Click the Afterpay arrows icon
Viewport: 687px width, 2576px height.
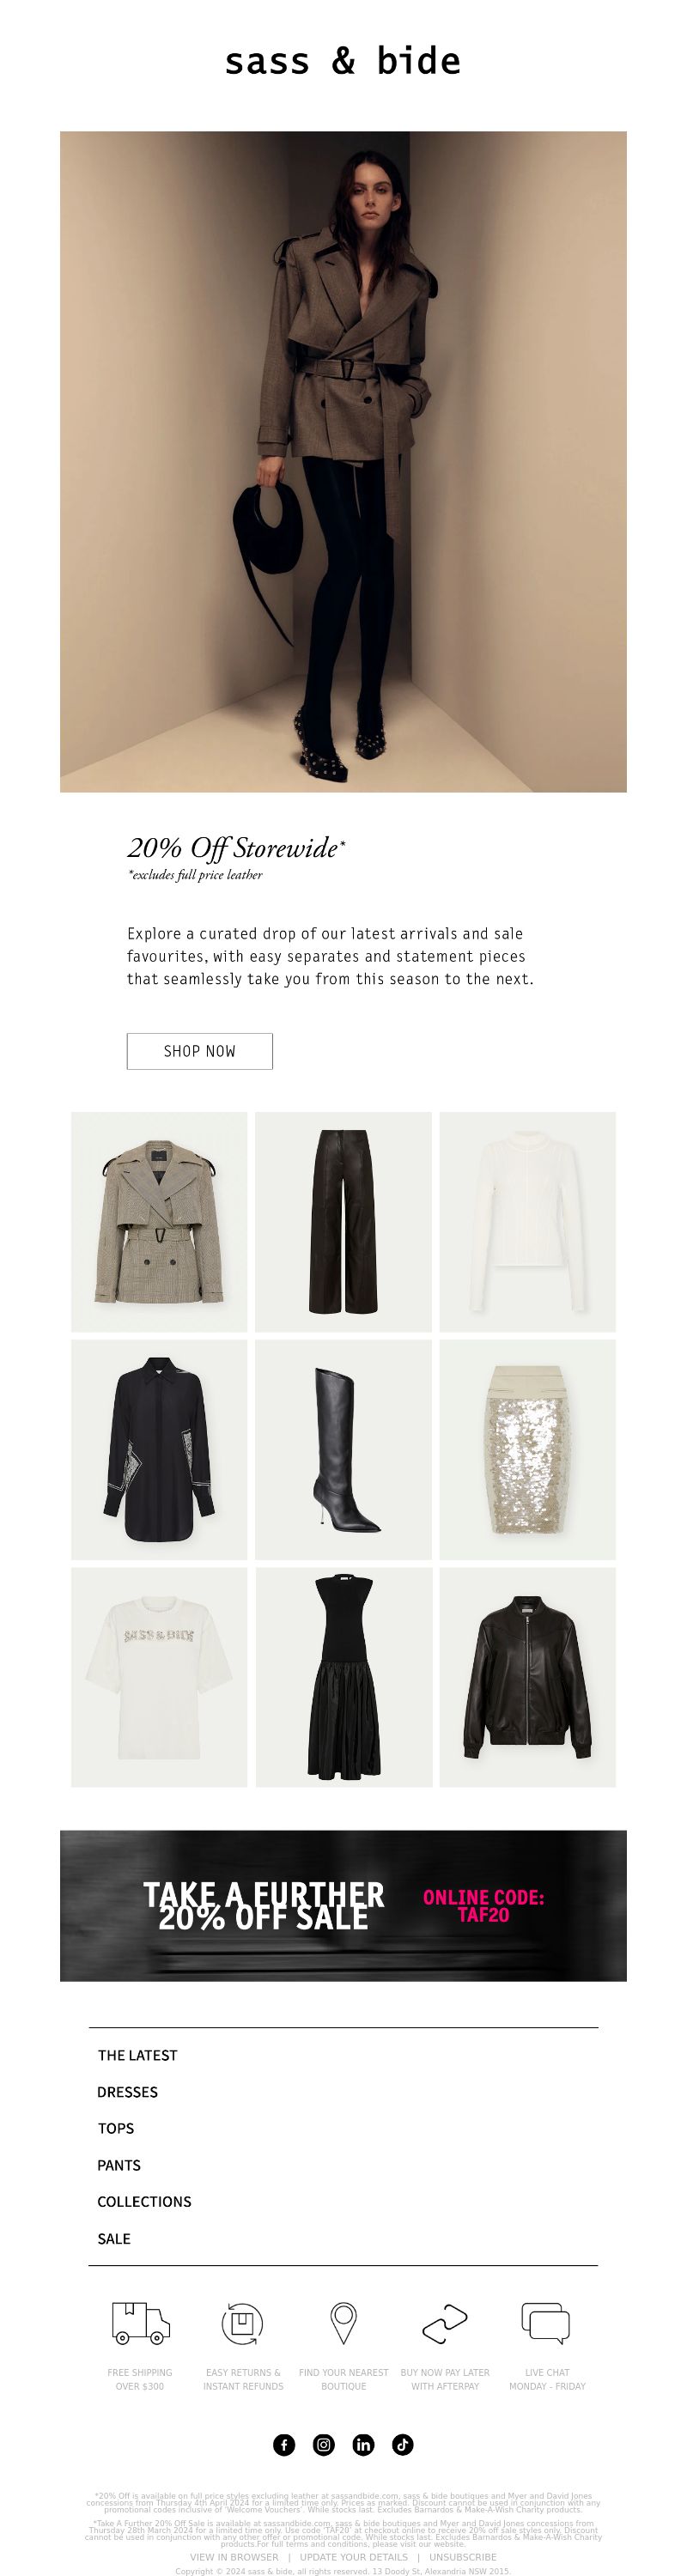tap(445, 2324)
